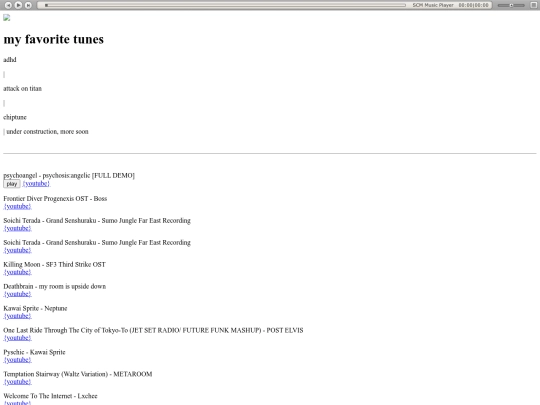540x405 pixels.
Task: Open youtube link for Deathbrain track
Action: [x=17, y=294]
